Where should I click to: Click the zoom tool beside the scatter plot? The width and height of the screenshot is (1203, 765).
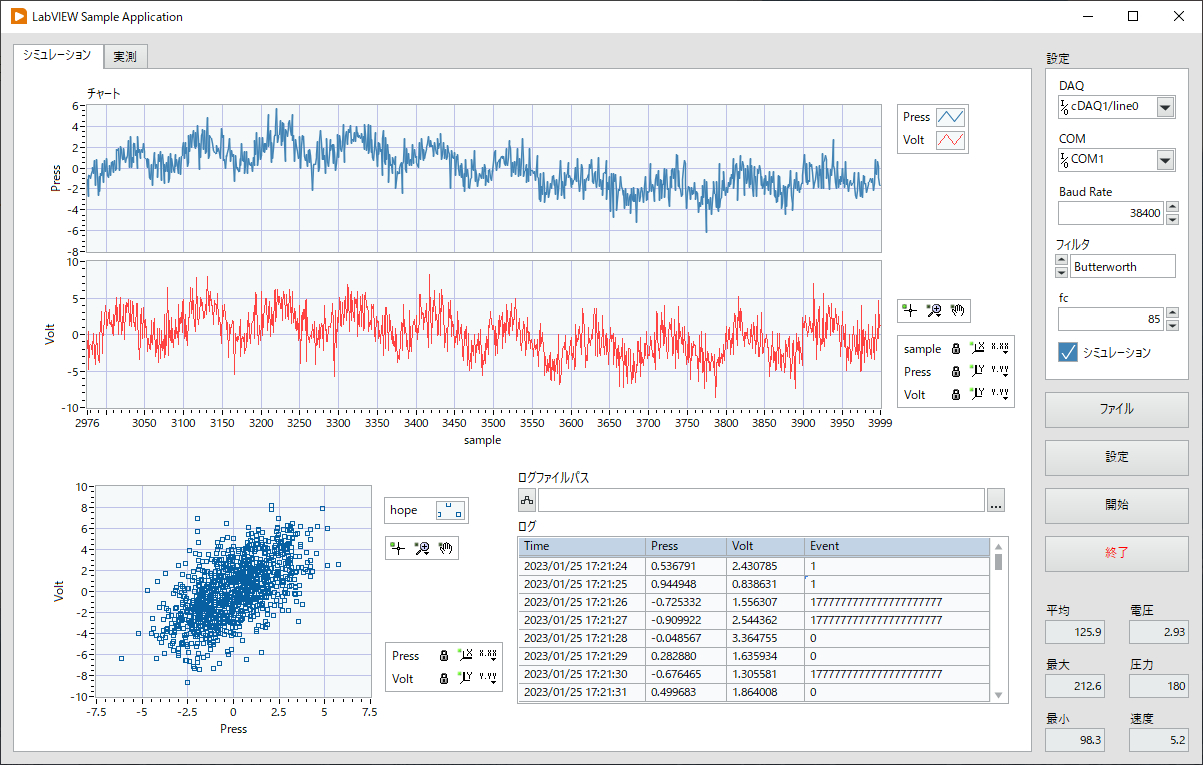(x=421, y=547)
